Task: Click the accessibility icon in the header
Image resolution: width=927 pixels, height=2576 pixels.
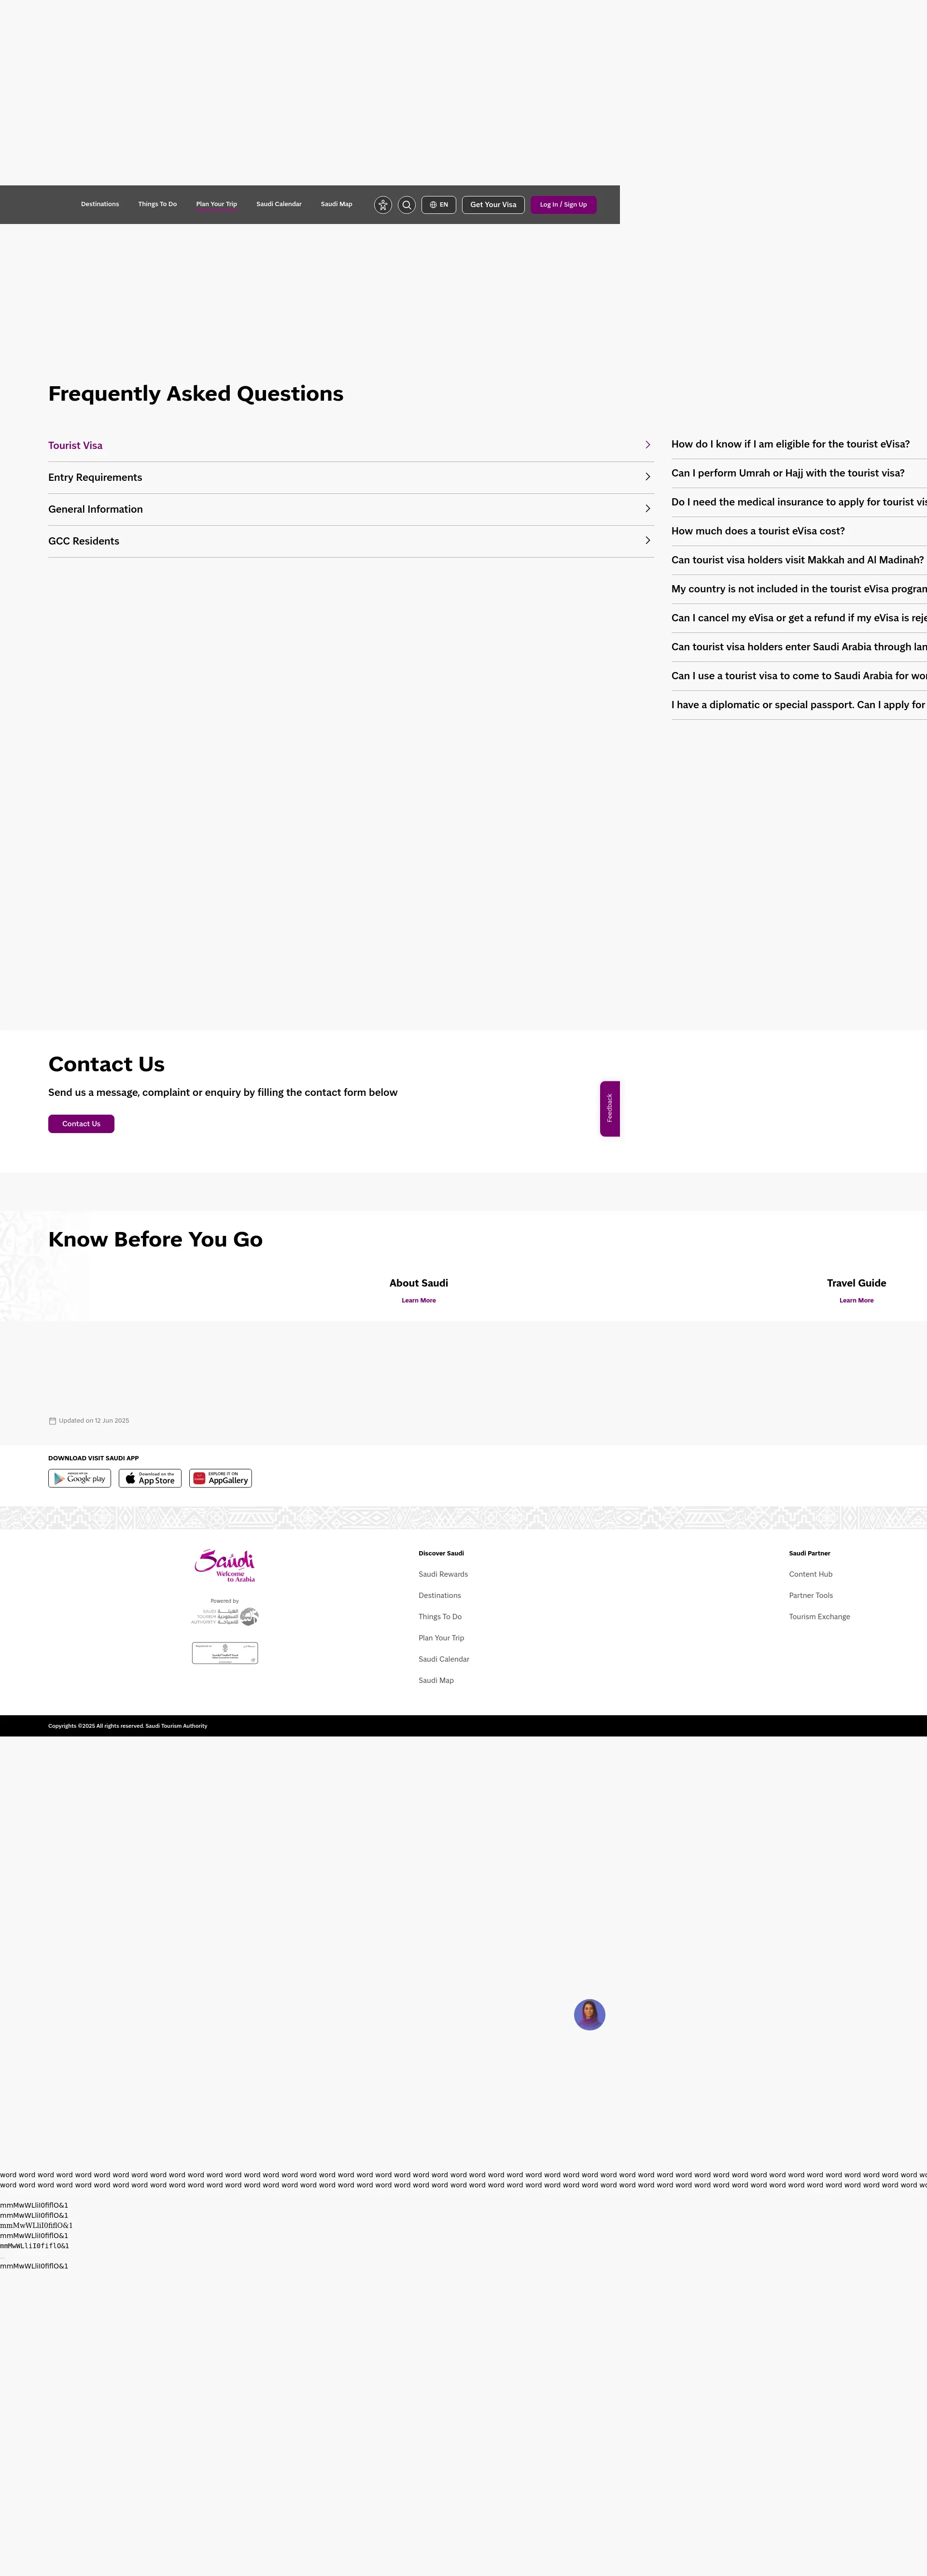Action: point(383,205)
